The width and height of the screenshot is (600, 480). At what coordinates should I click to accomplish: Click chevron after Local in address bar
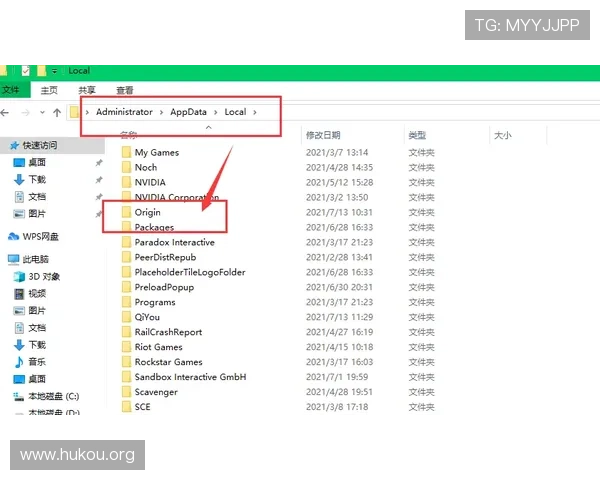[x=255, y=112]
